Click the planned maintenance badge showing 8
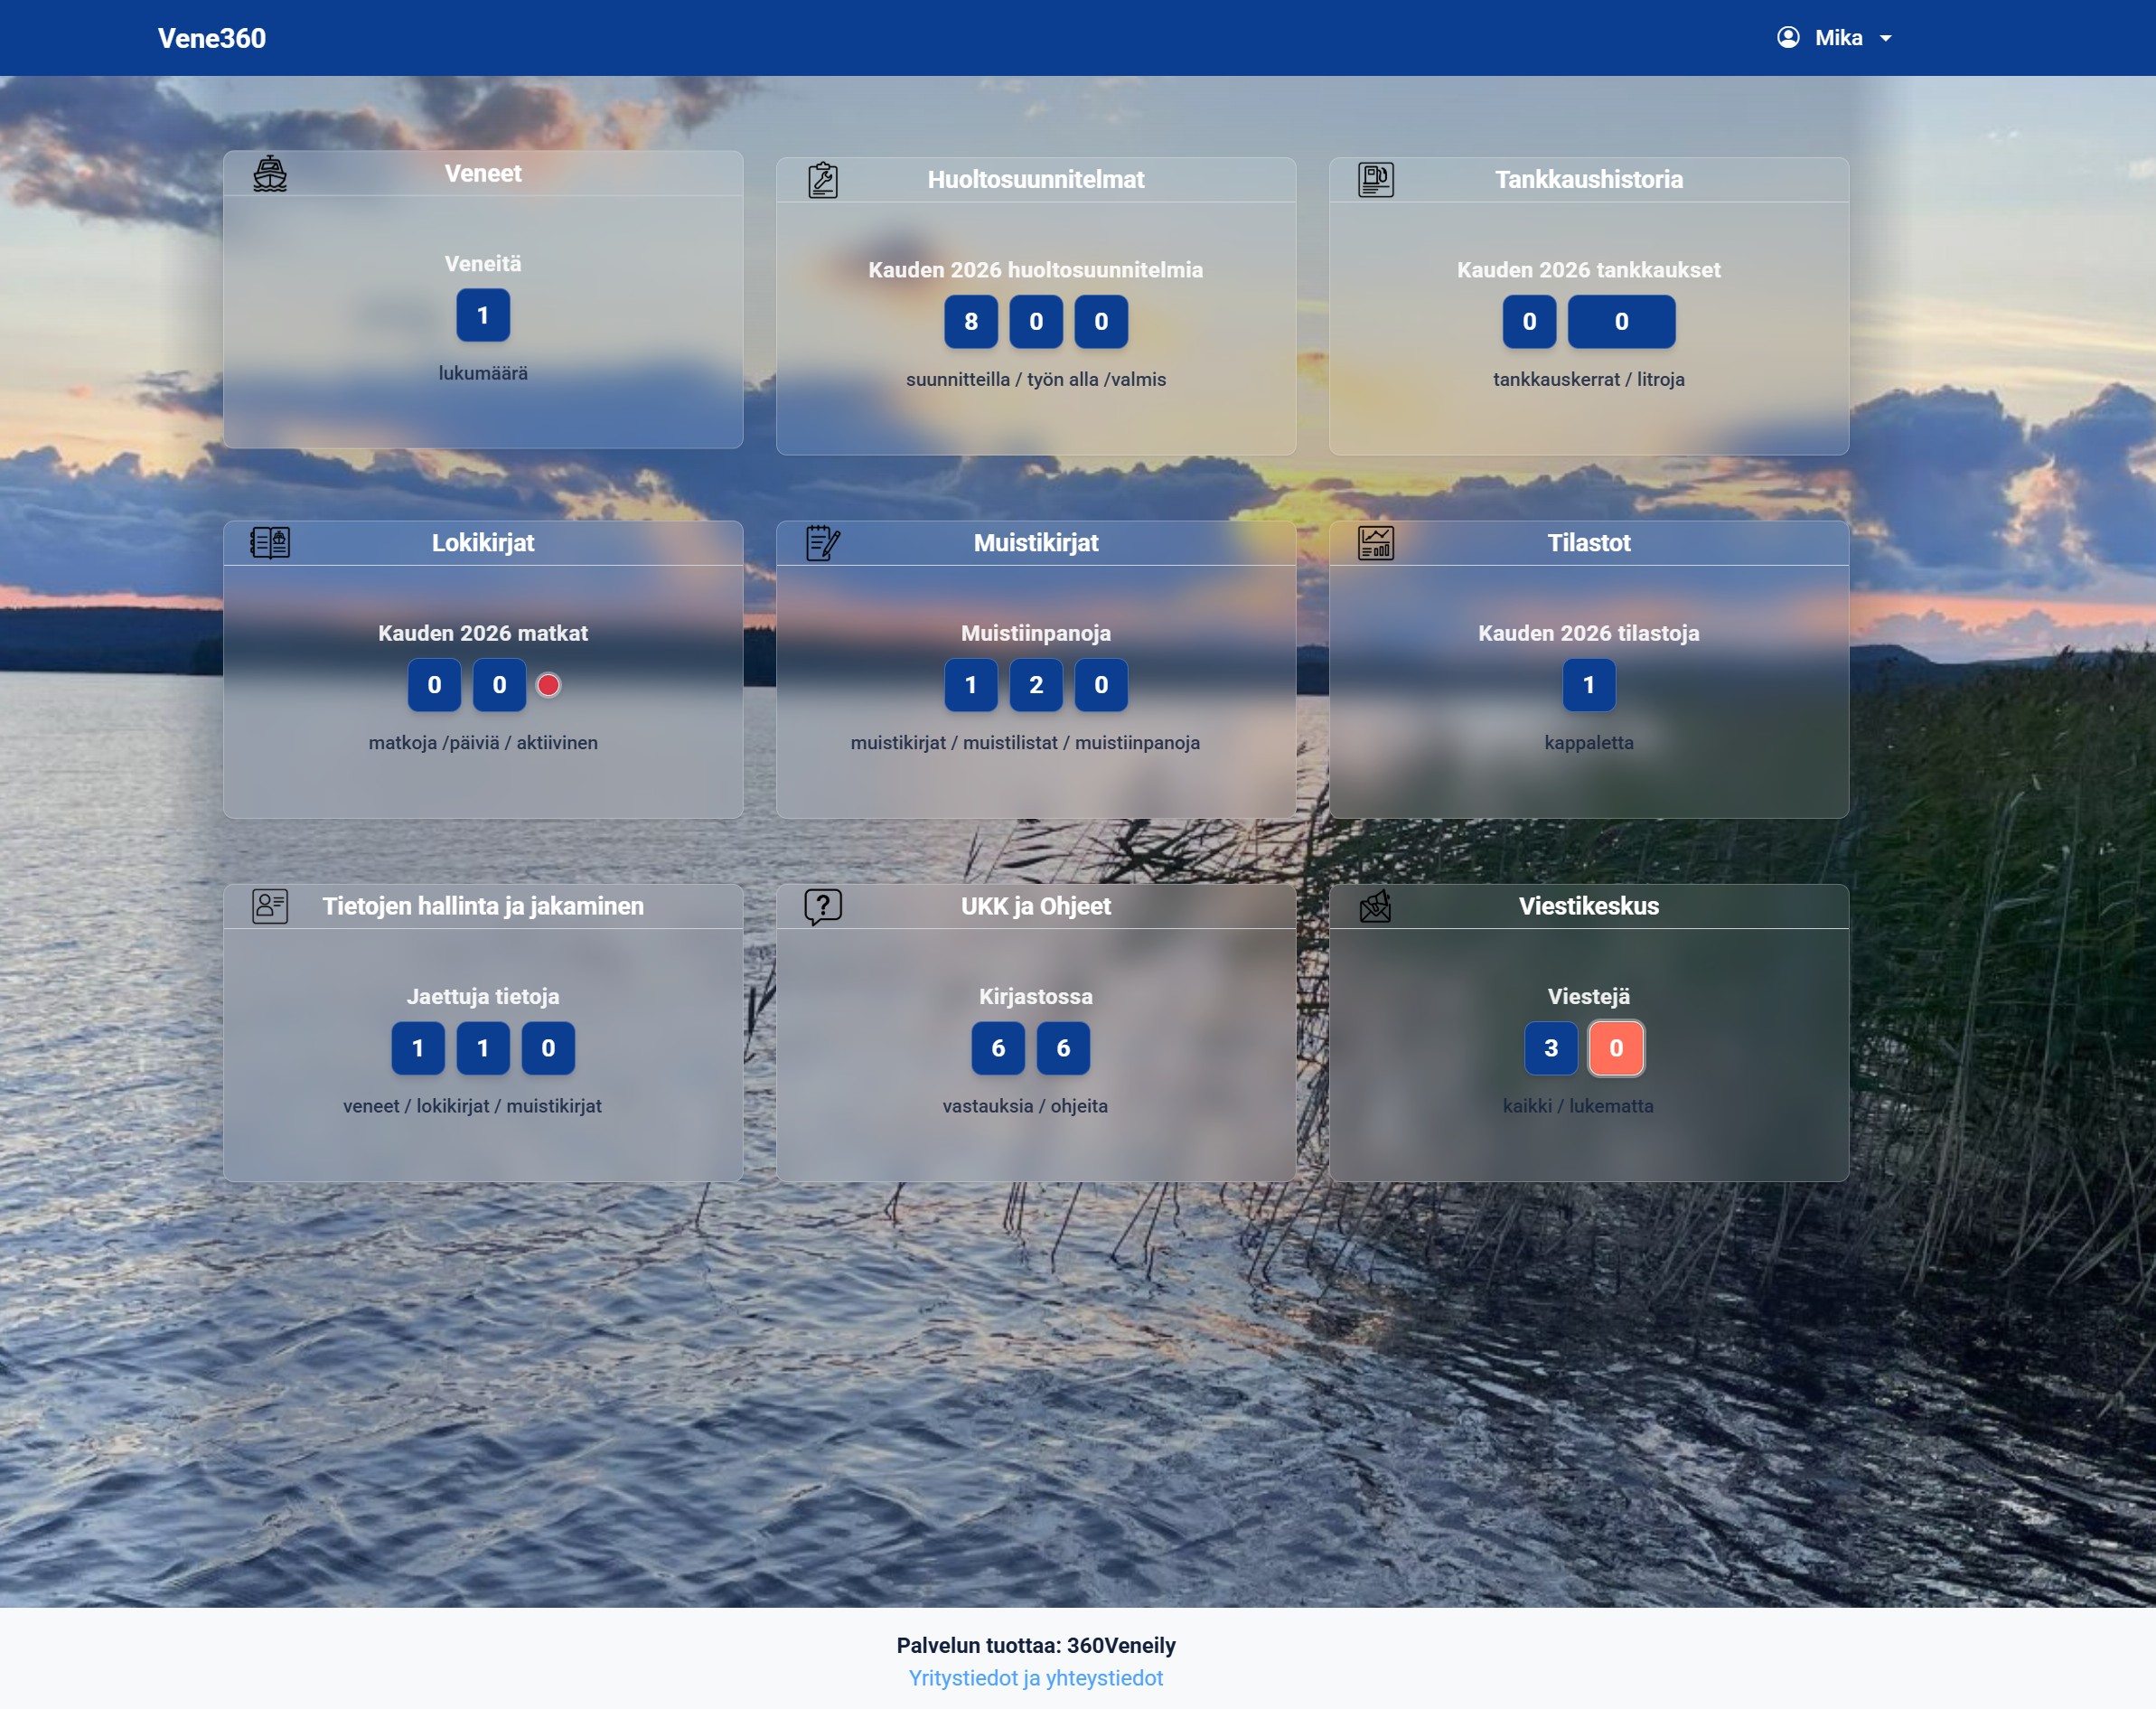Screen dimensions: 2156x1709 coord(970,322)
